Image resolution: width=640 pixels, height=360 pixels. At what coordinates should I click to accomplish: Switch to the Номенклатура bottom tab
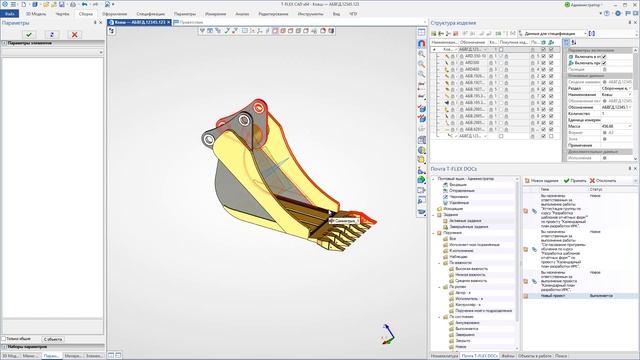(x=444, y=356)
